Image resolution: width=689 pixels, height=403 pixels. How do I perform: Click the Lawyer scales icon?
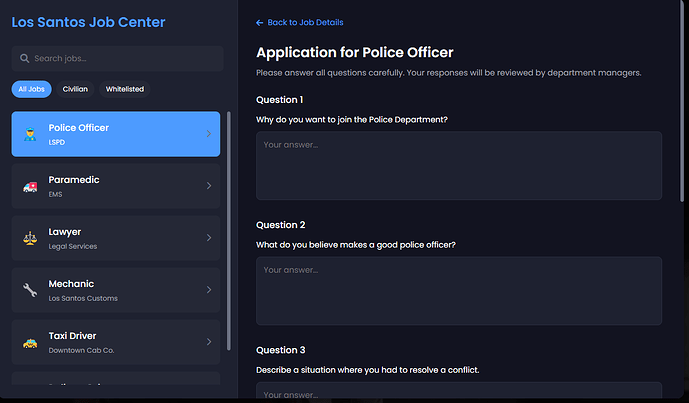[x=30, y=238]
